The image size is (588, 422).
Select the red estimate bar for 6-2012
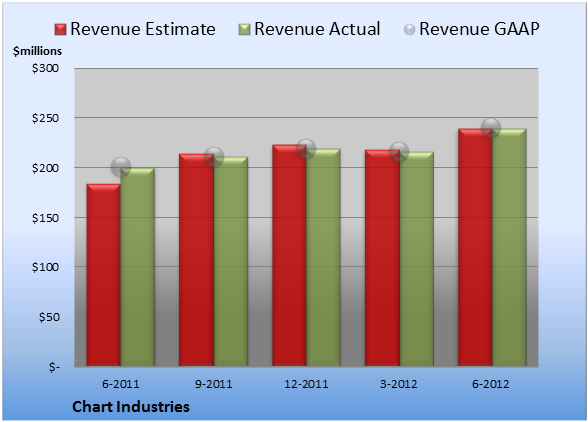pos(475,248)
